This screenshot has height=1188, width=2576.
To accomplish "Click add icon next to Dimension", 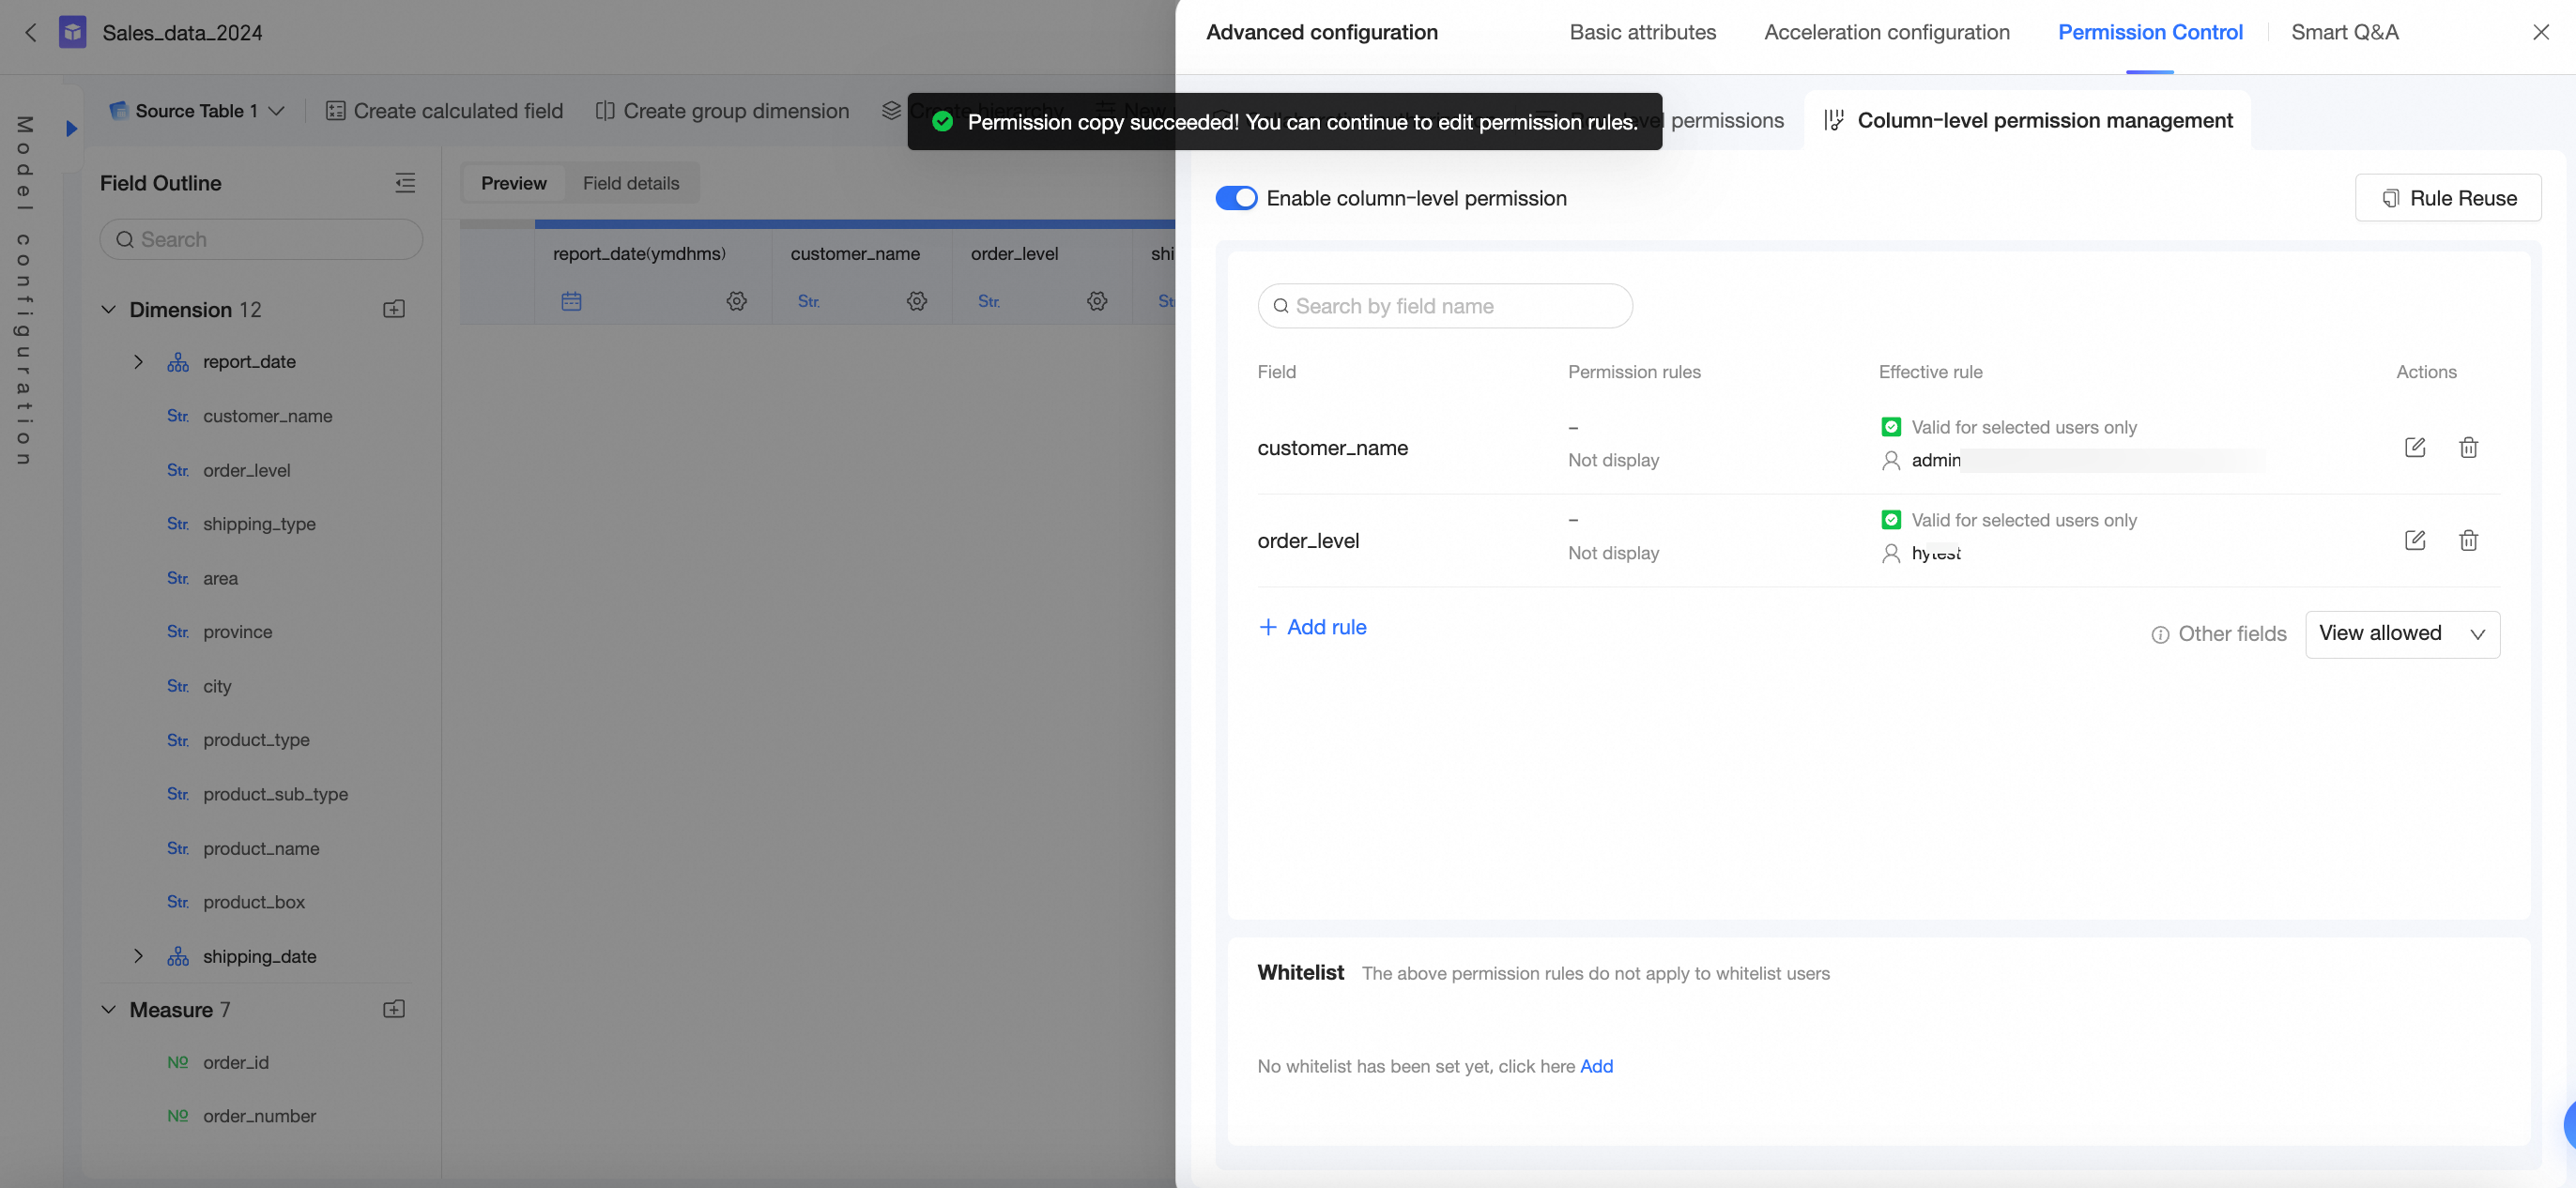I will tap(394, 309).
